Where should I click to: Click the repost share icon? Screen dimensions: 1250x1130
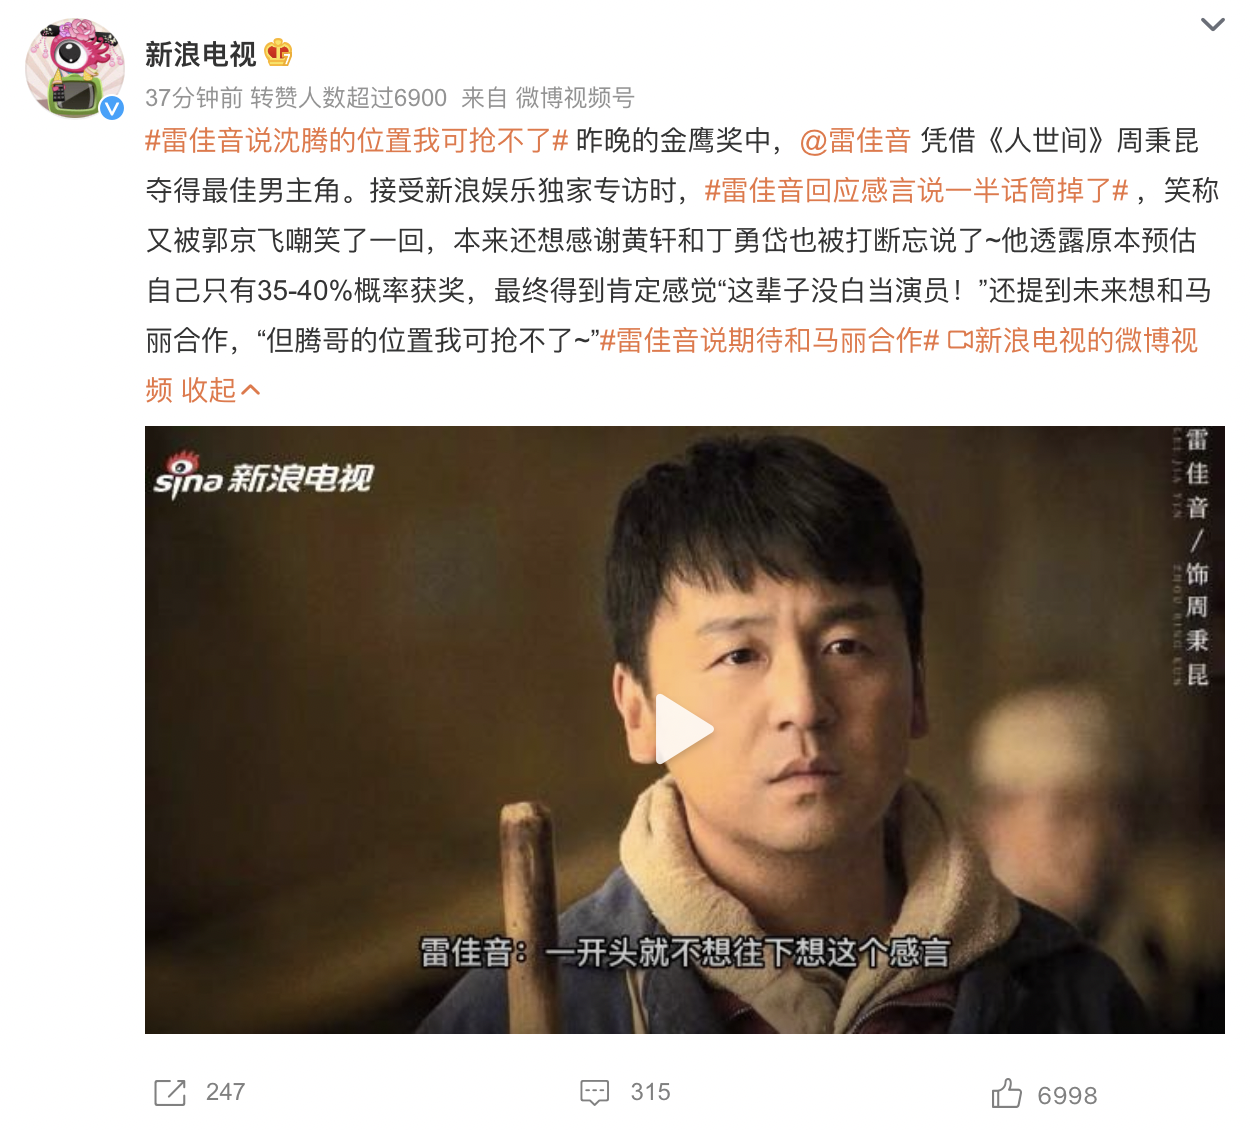tap(170, 1093)
